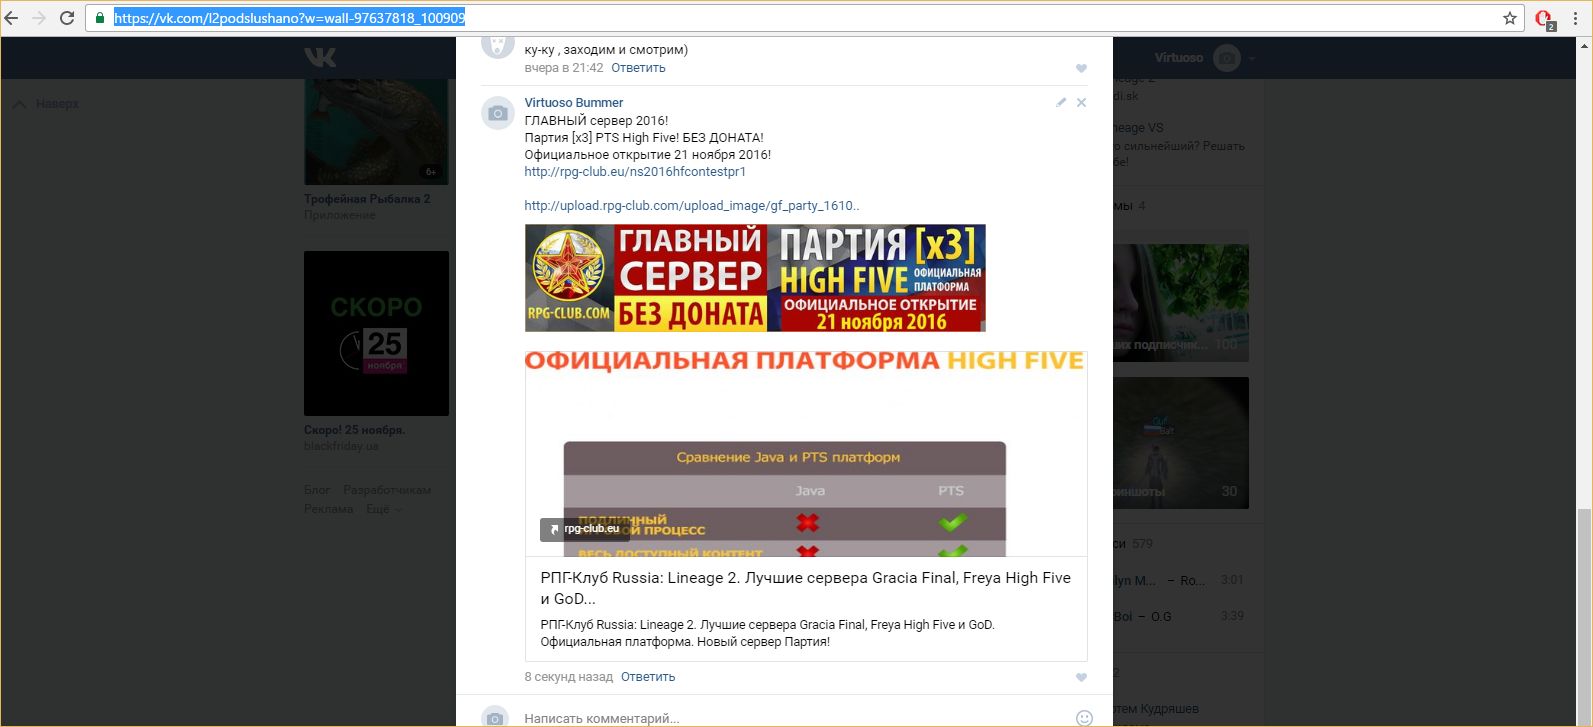This screenshot has height=727, width=1593.
Task: Open the Разработчикам footer link
Action: coord(387,490)
